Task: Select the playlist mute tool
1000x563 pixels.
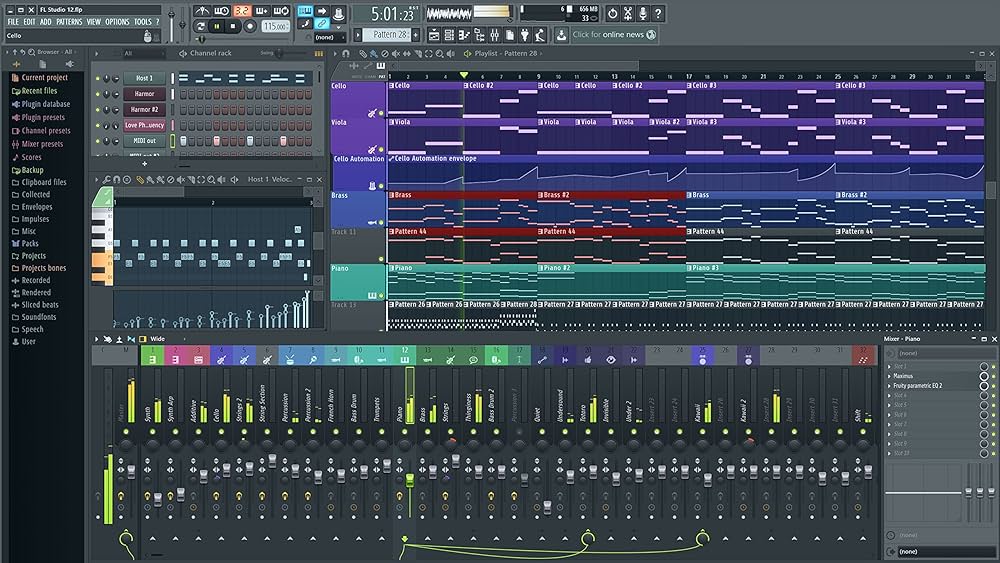Action: point(395,54)
